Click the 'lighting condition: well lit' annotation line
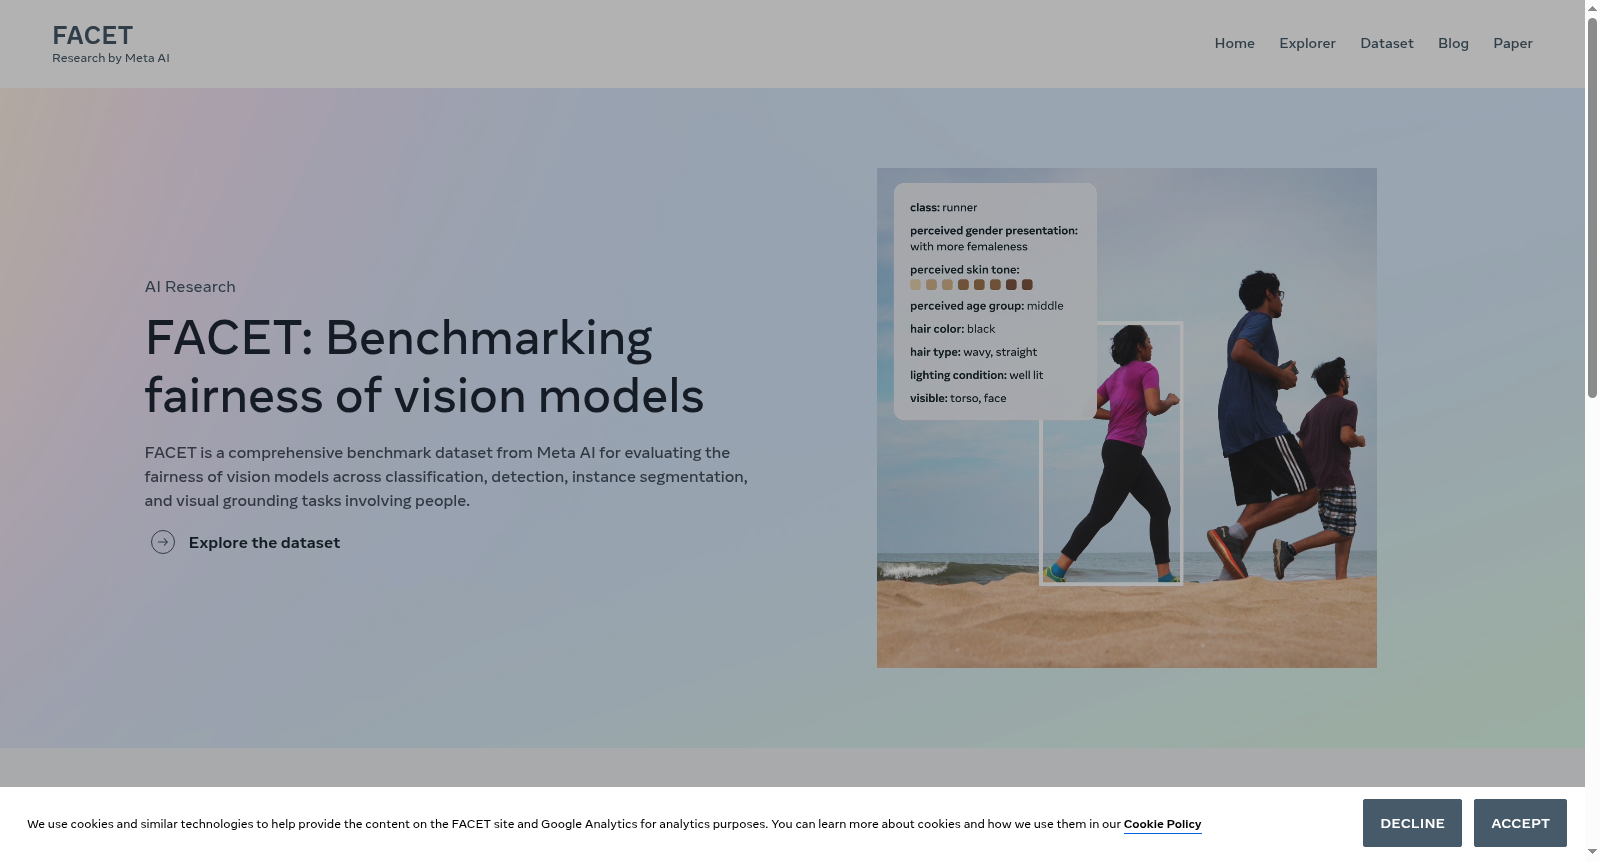1600x861 pixels. pos(976,375)
